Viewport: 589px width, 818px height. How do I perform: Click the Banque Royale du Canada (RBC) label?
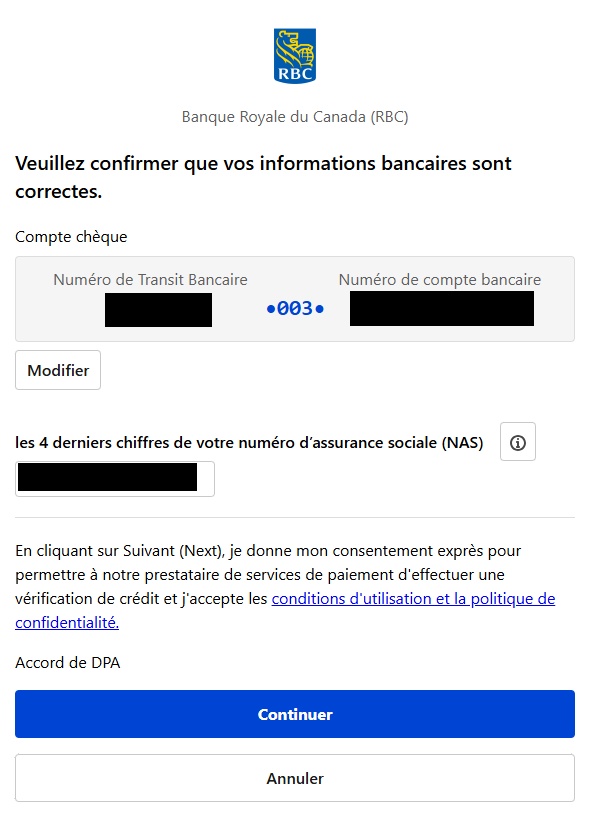(294, 117)
